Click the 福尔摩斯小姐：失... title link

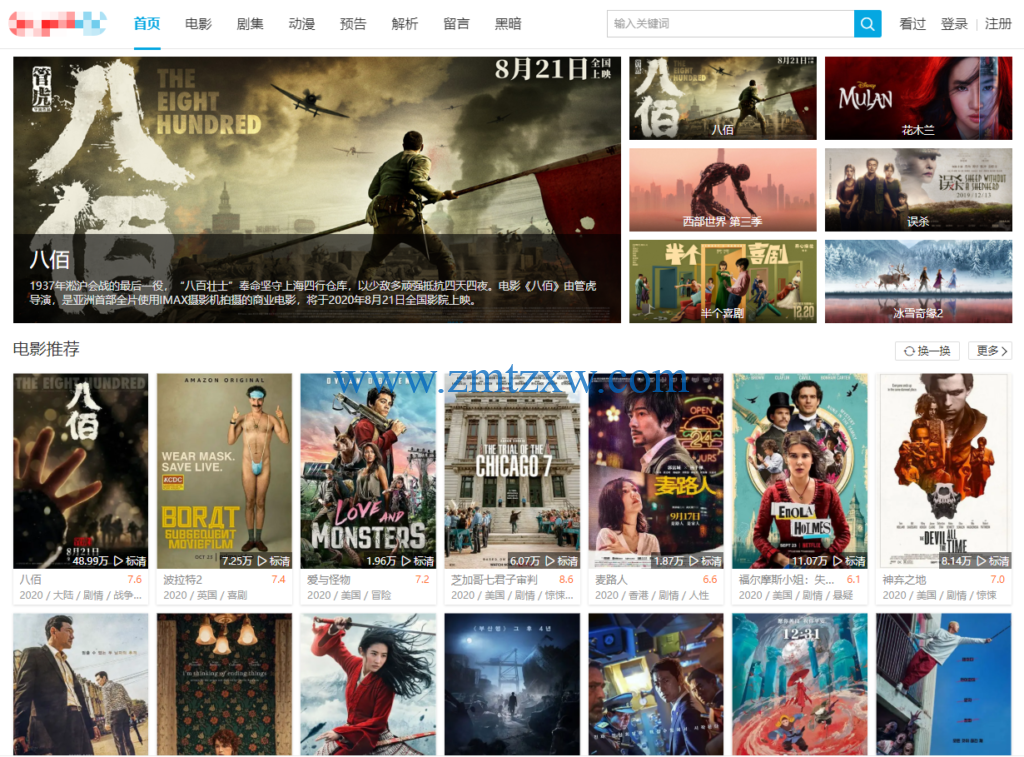tap(786, 579)
